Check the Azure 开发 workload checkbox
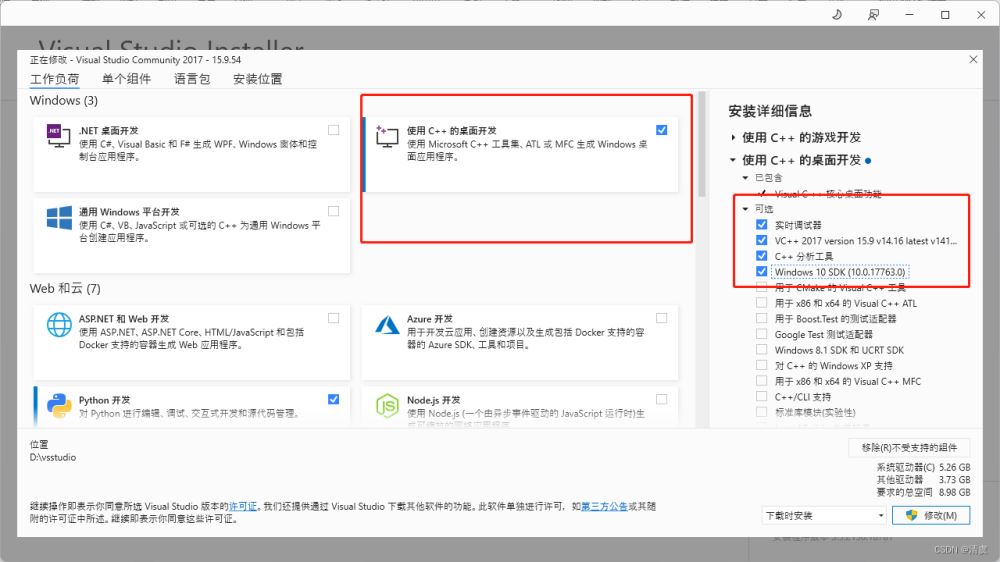This screenshot has width=1000, height=562. 662,318
